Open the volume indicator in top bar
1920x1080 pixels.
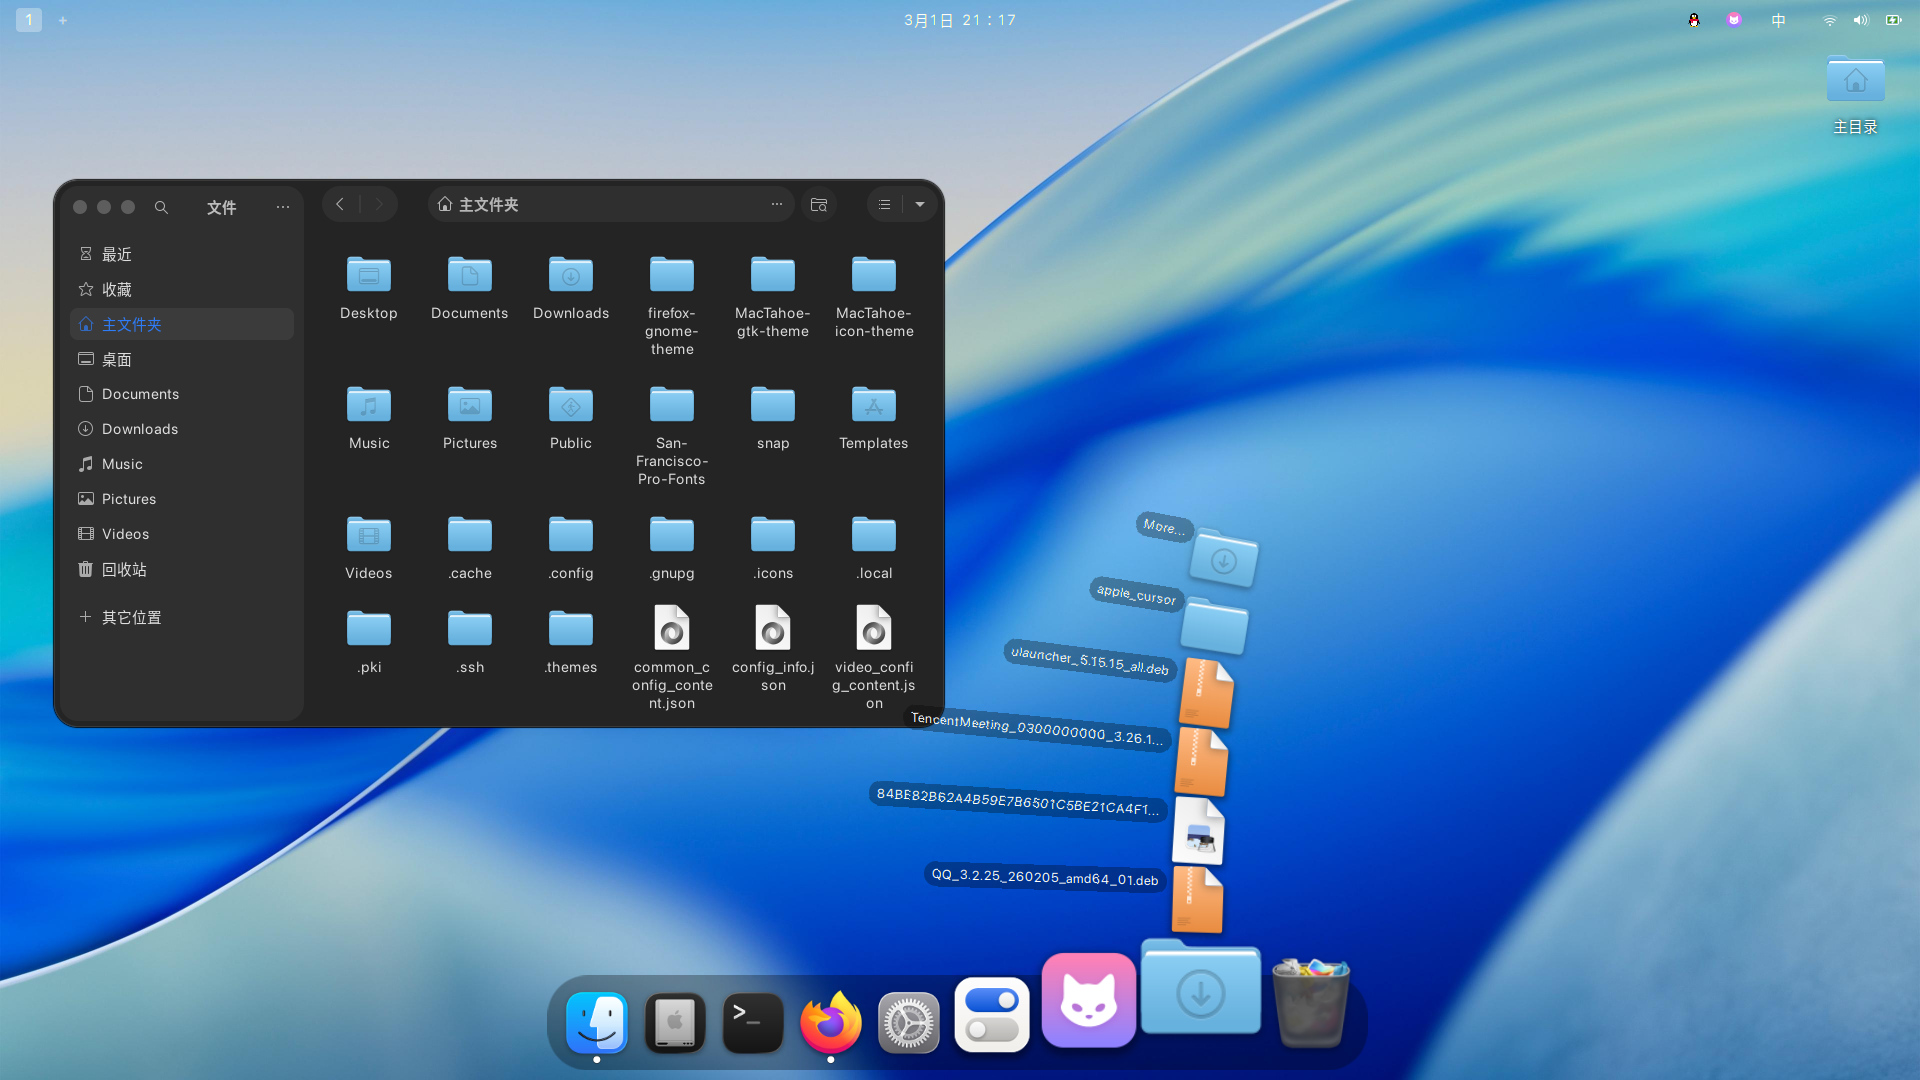click(x=1860, y=20)
